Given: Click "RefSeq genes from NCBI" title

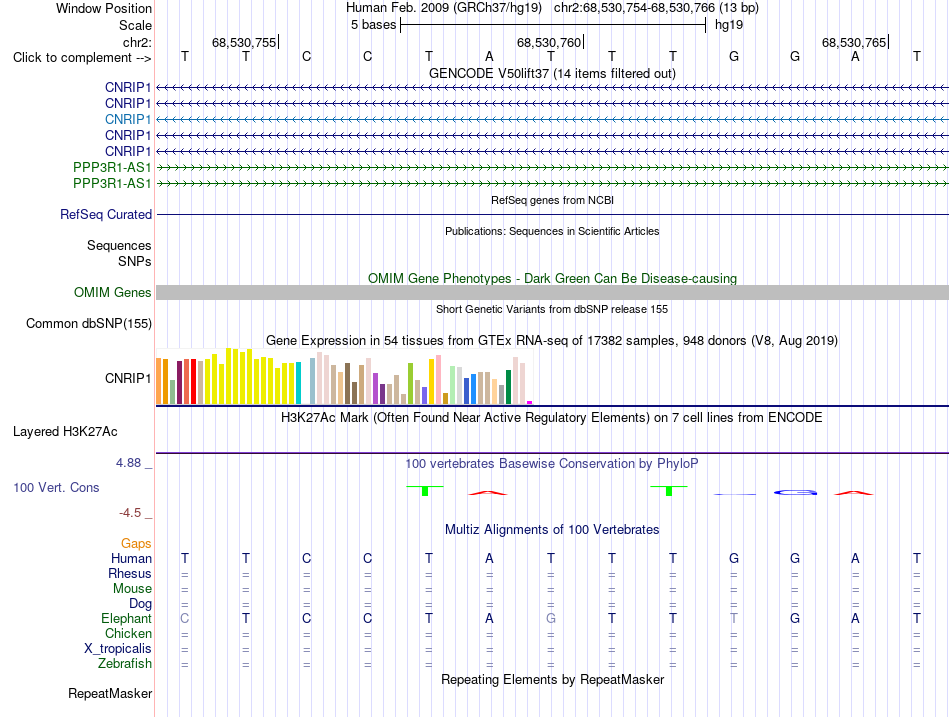Looking at the screenshot, I should 552,200.
